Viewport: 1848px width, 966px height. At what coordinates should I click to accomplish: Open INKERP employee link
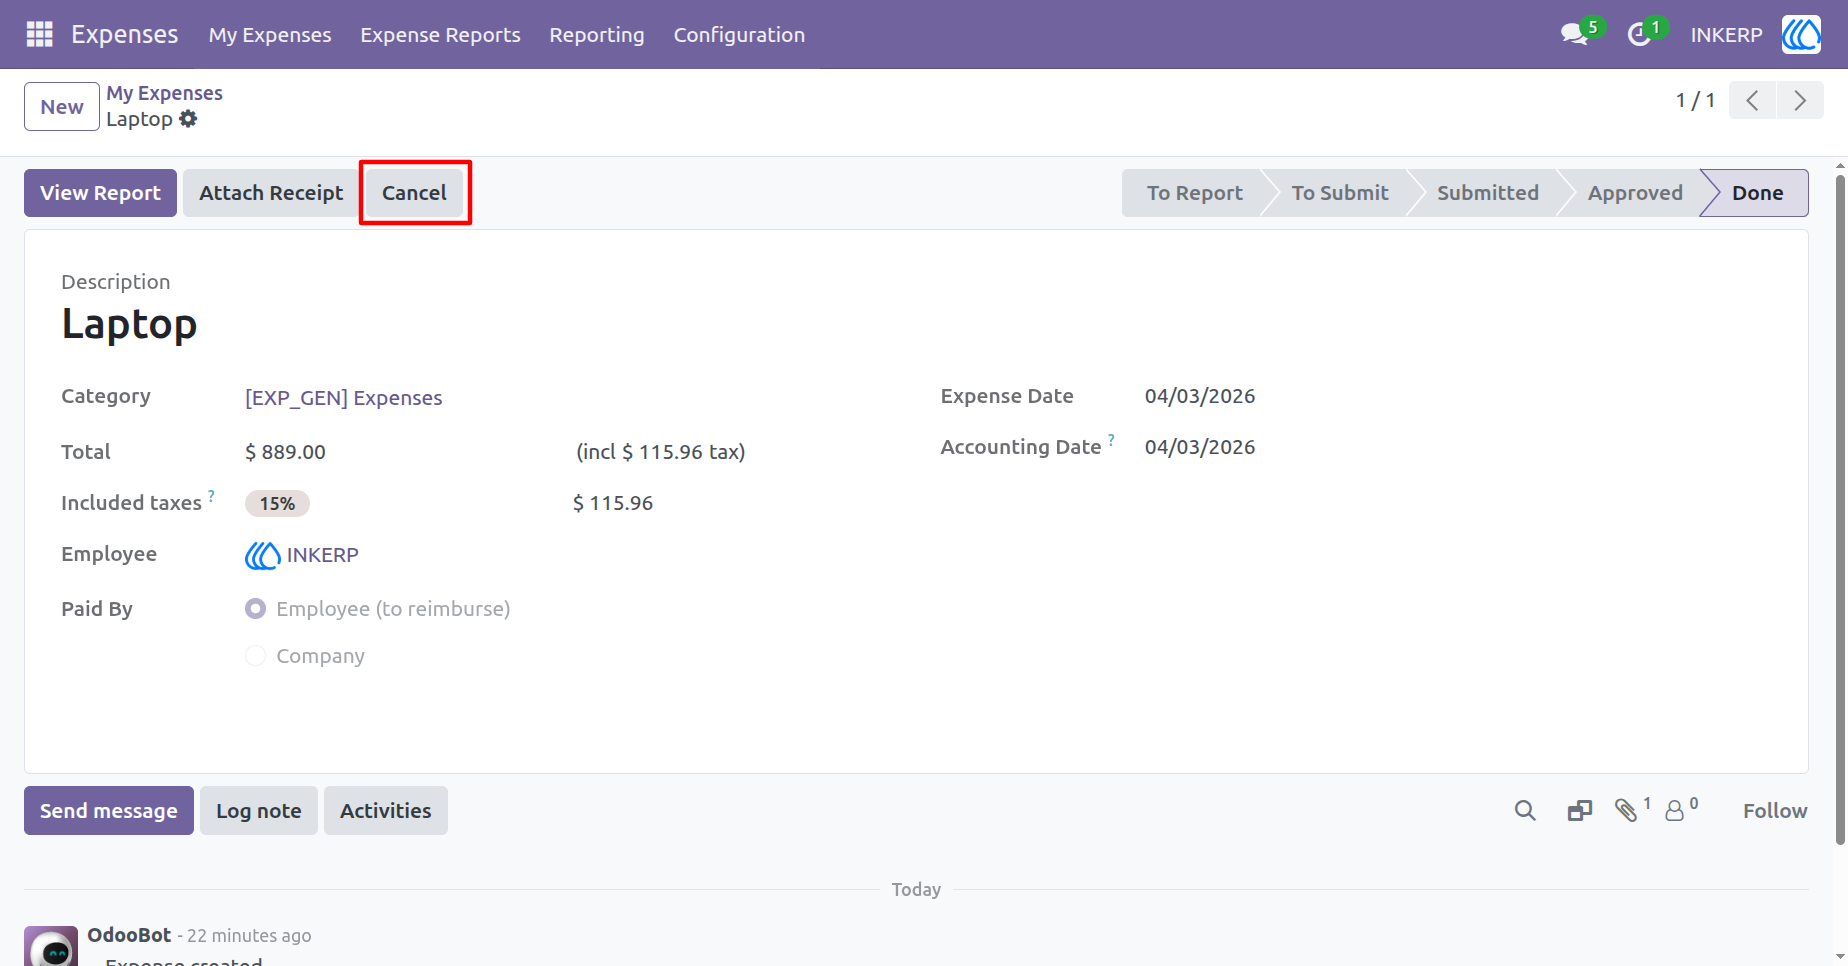[322, 555]
